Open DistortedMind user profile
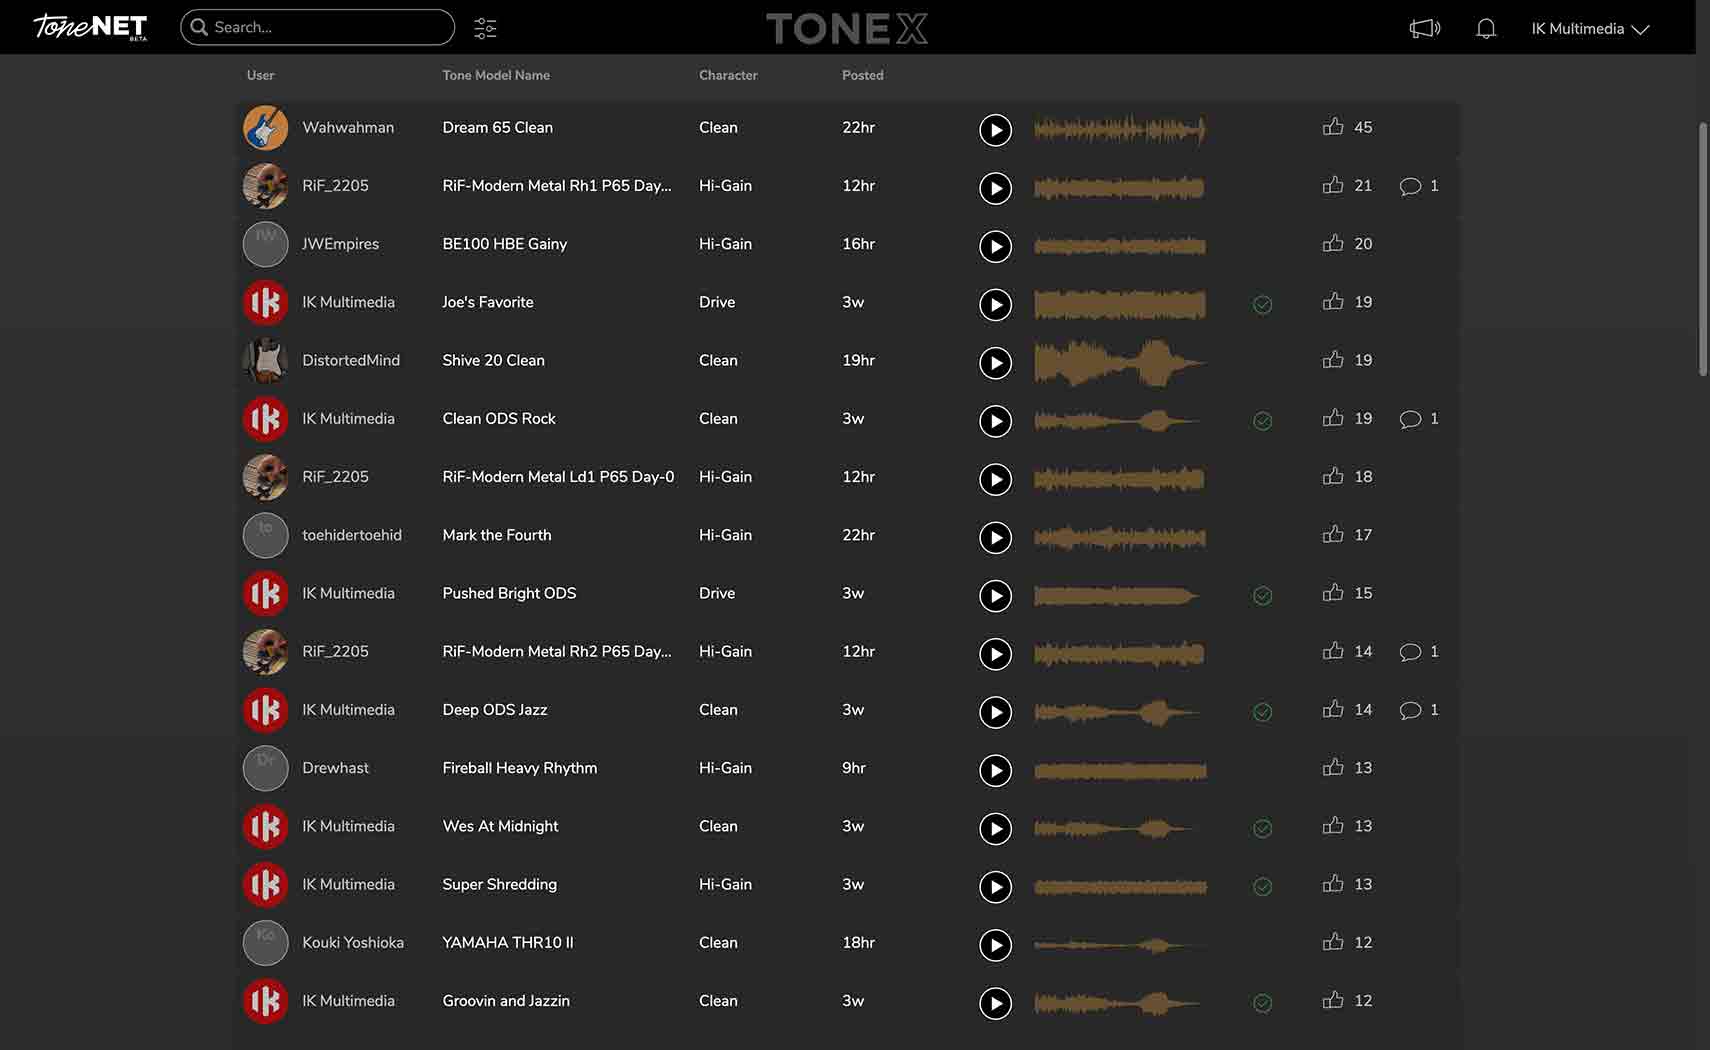1710x1050 pixels. coord(351,360)
